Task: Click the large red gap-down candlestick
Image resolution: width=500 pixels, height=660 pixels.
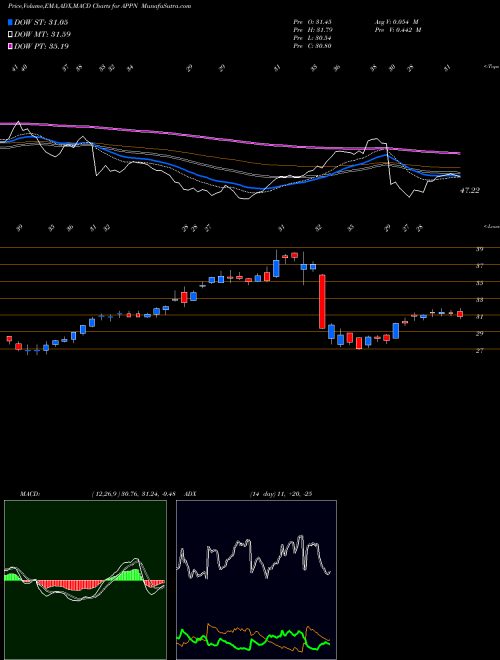Action: [x=322, y=301]
